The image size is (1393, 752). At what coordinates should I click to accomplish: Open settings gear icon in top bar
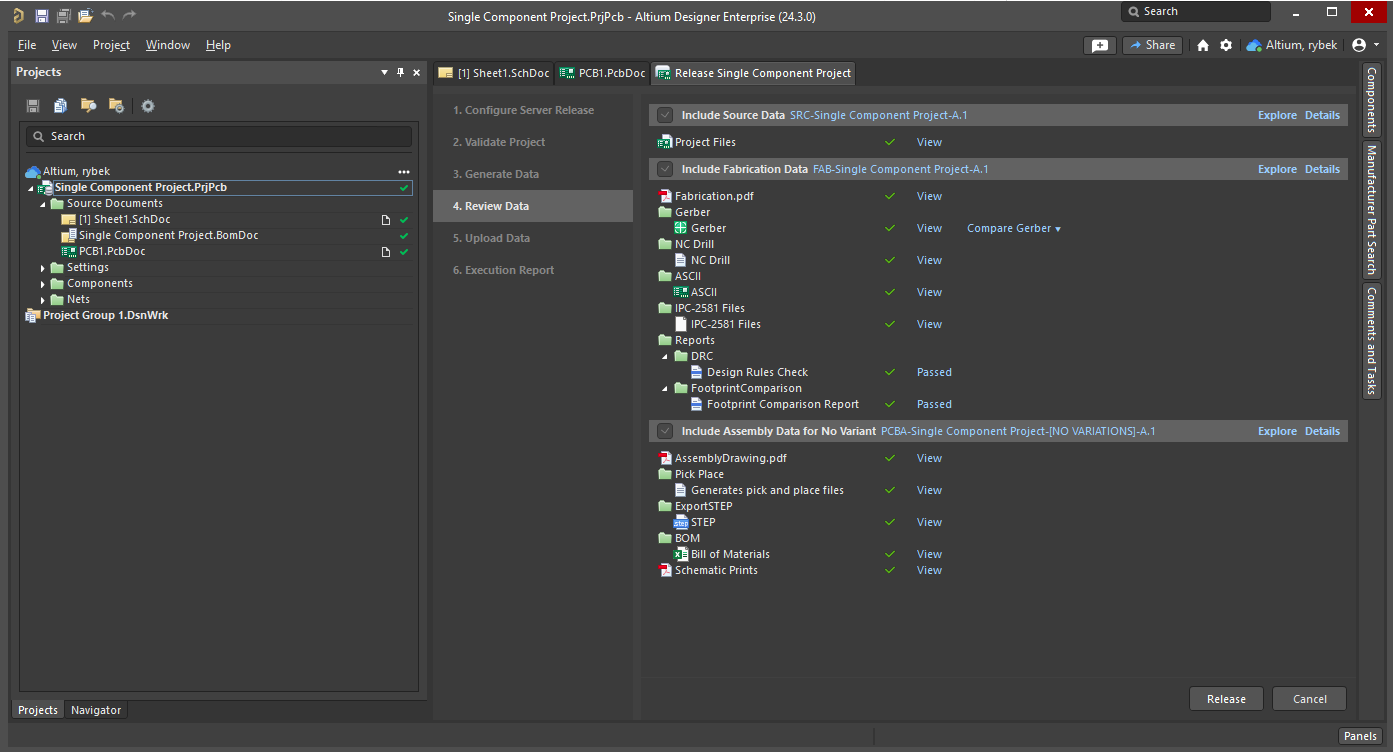[1226, 45]
